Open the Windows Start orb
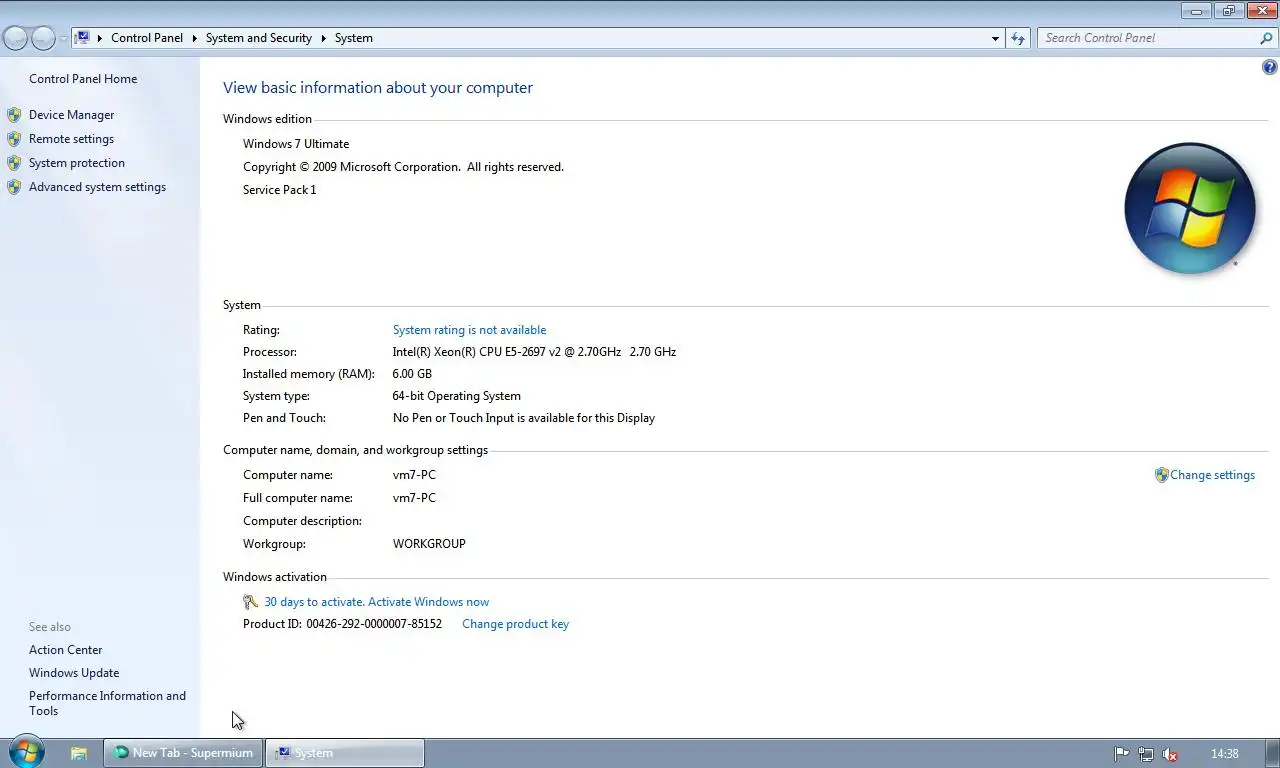 pyautogui.click(x=26, y=752)
